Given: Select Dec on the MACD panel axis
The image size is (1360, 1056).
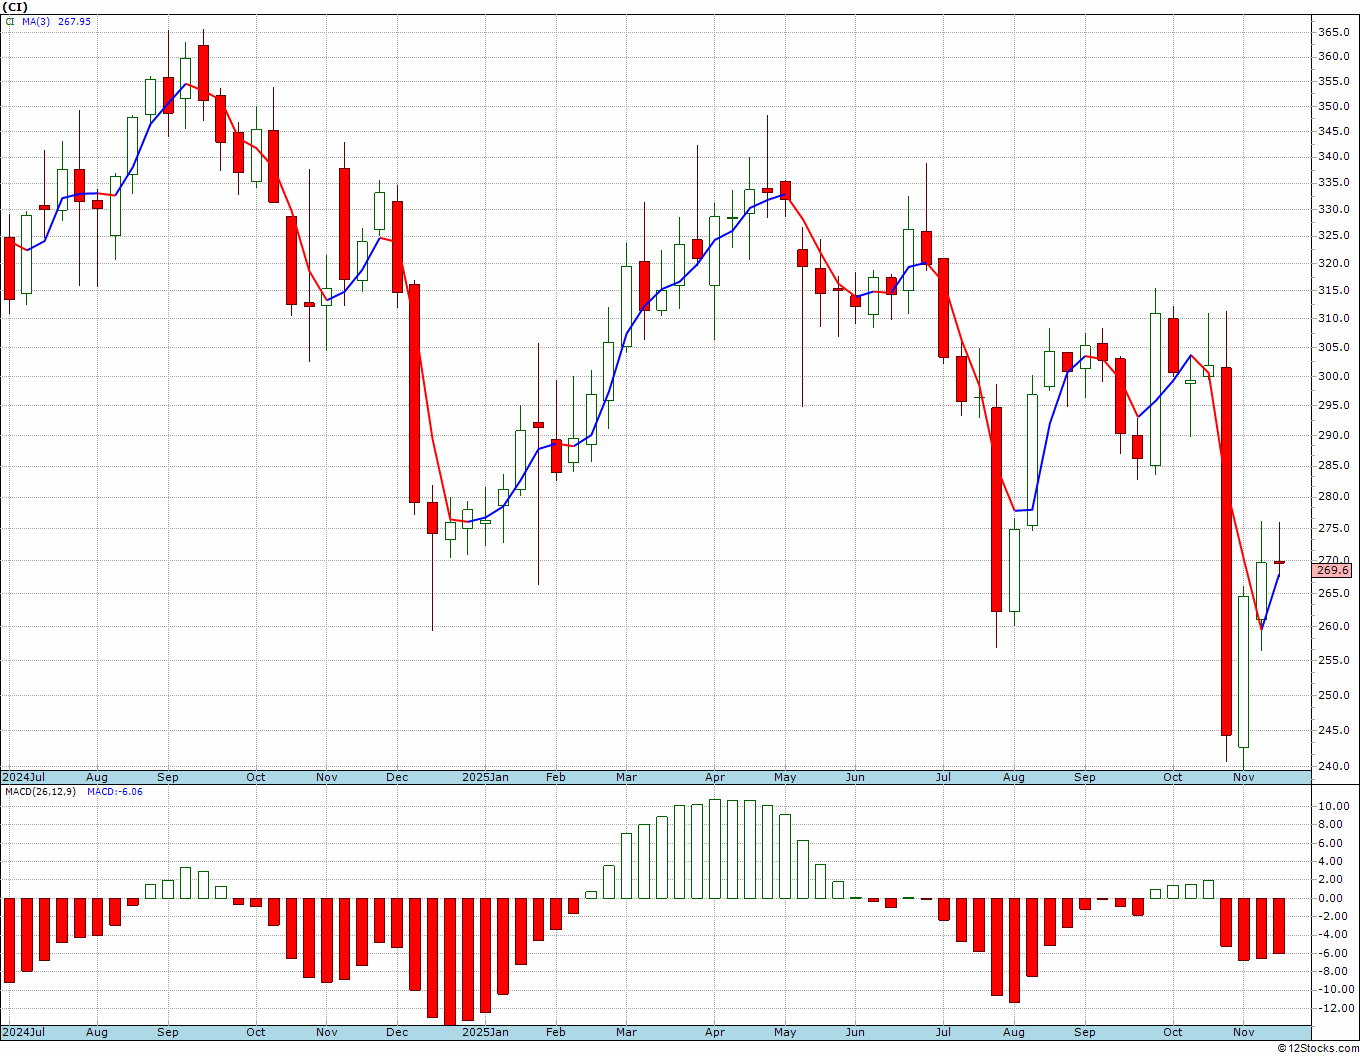Looking at the screenshot, I should [x=397, y=1032].
